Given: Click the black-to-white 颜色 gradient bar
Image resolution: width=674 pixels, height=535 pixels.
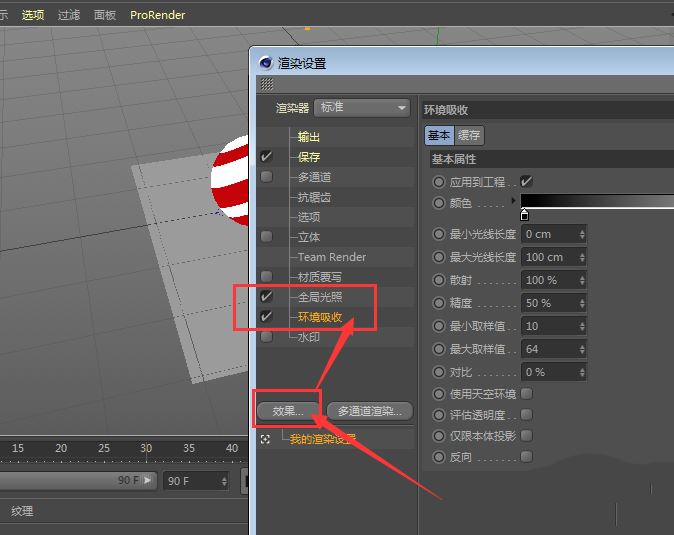Looking at the screenshot, I should coord(597,201).
